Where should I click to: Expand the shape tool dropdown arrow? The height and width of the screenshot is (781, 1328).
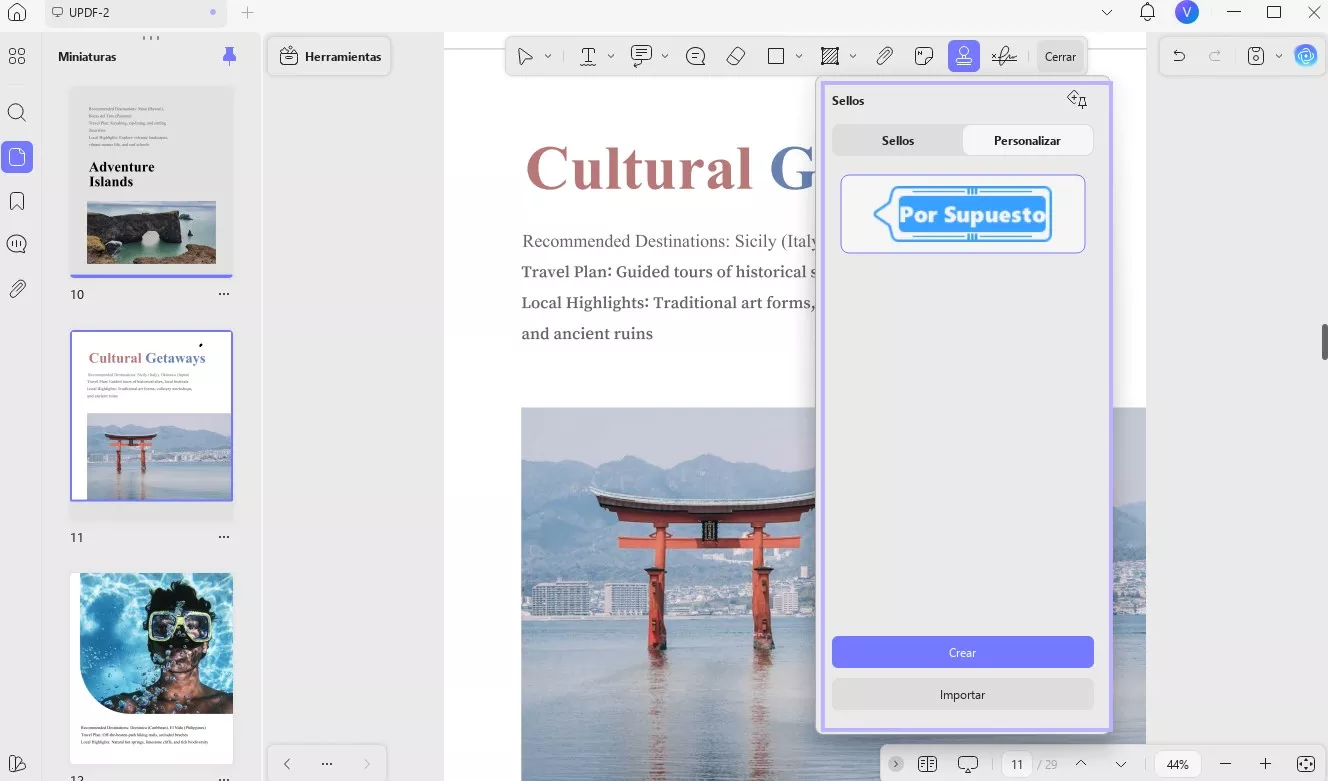(x=799, y=57)
